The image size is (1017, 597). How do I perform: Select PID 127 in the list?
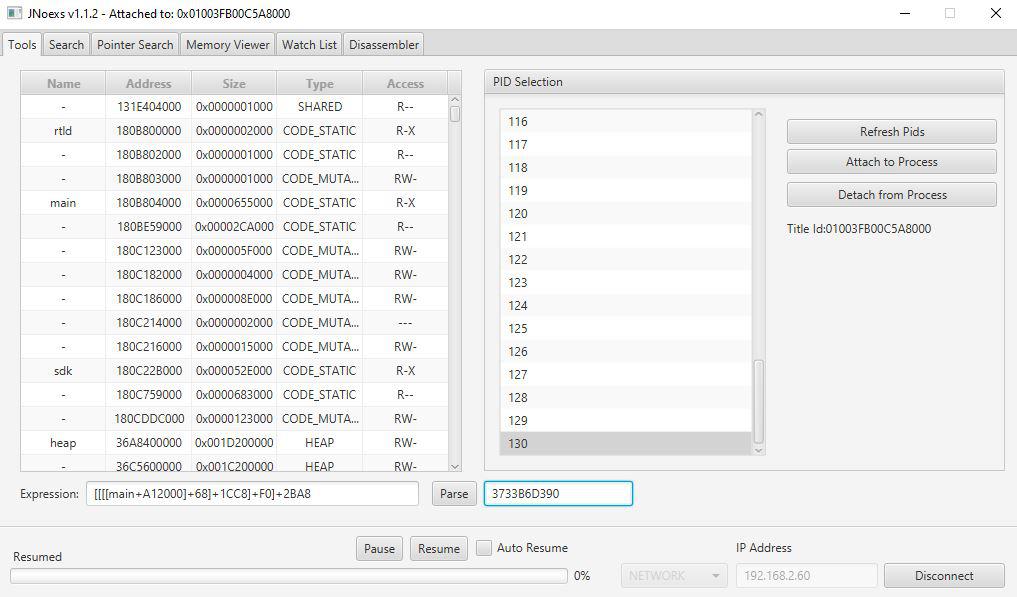[625, 374]
